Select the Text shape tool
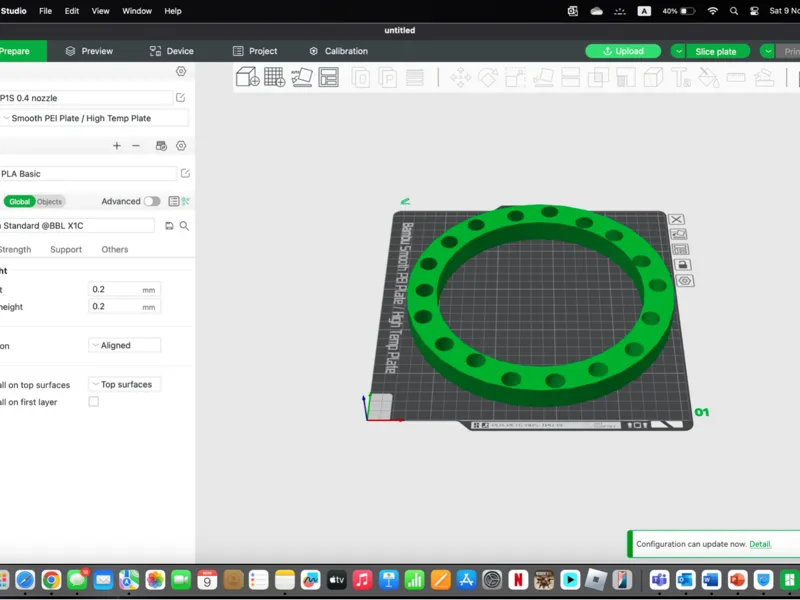 click(x=681, y=78)
